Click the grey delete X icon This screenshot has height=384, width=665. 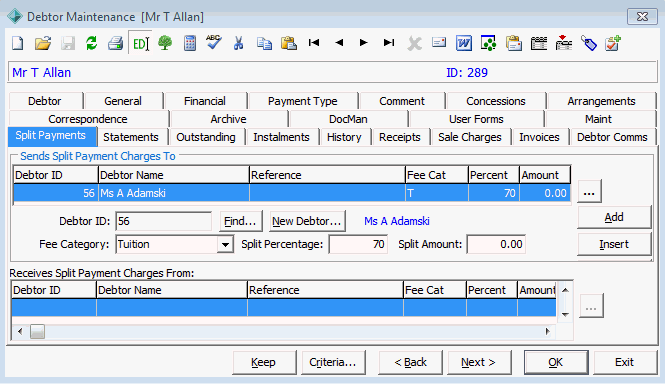coord(414,44)
